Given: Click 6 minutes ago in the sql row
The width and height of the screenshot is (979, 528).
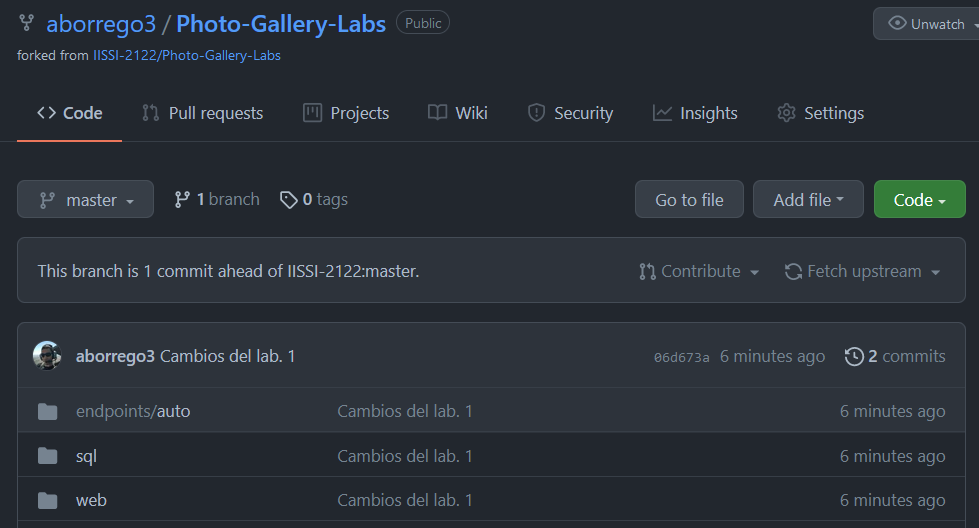Looking at the screenshot, I should [x=892, y=456].
